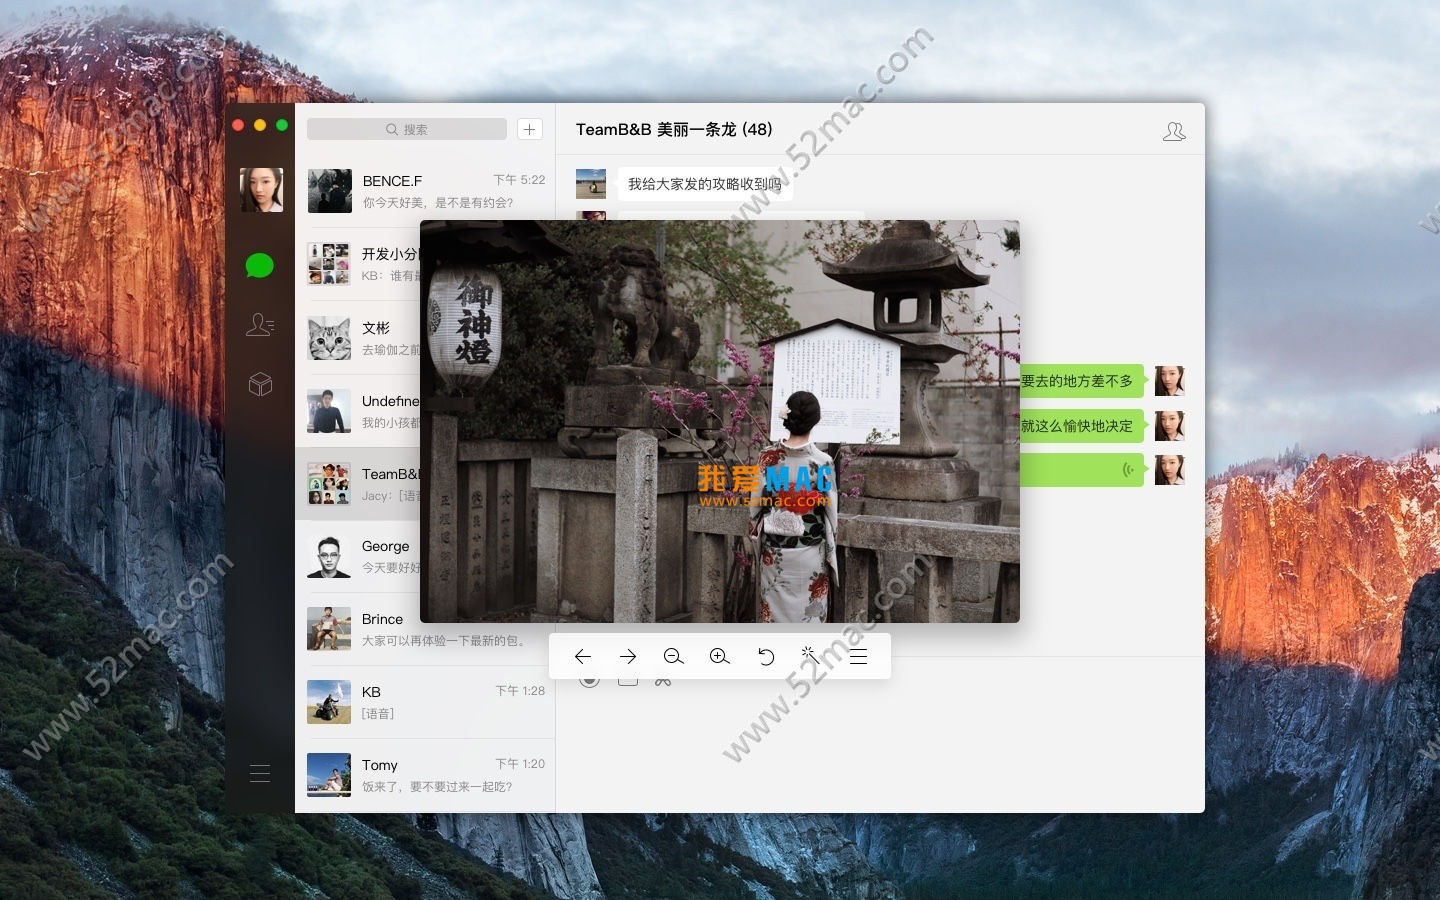Select the message bubble 我给大家发的攻略收到吗
Screen dimensions: 1440x900
(x=705, y=183)
